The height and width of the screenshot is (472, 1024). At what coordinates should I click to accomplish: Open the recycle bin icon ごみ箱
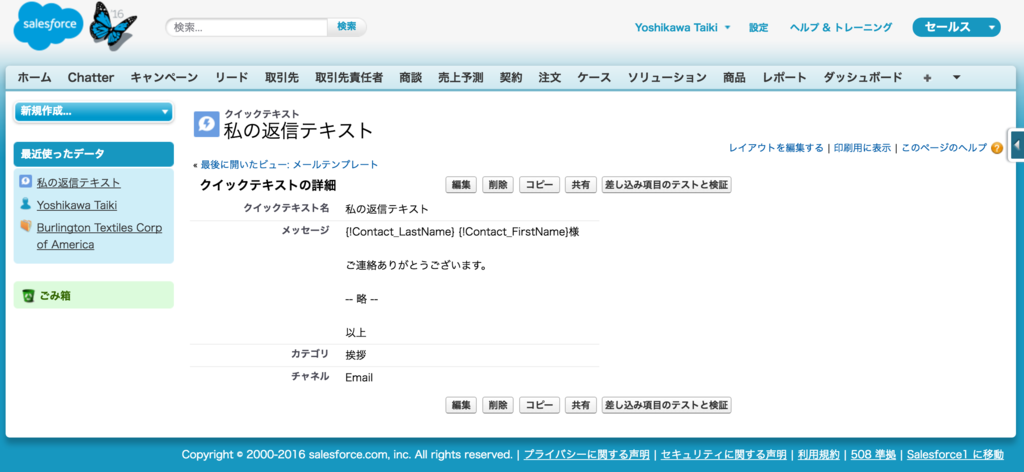(x=27, y=296)
